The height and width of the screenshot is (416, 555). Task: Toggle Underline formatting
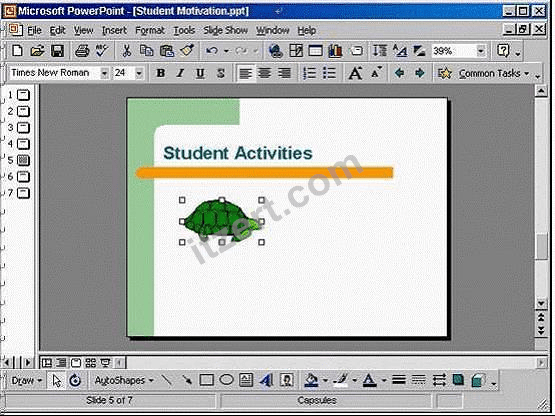pos(200,73)
